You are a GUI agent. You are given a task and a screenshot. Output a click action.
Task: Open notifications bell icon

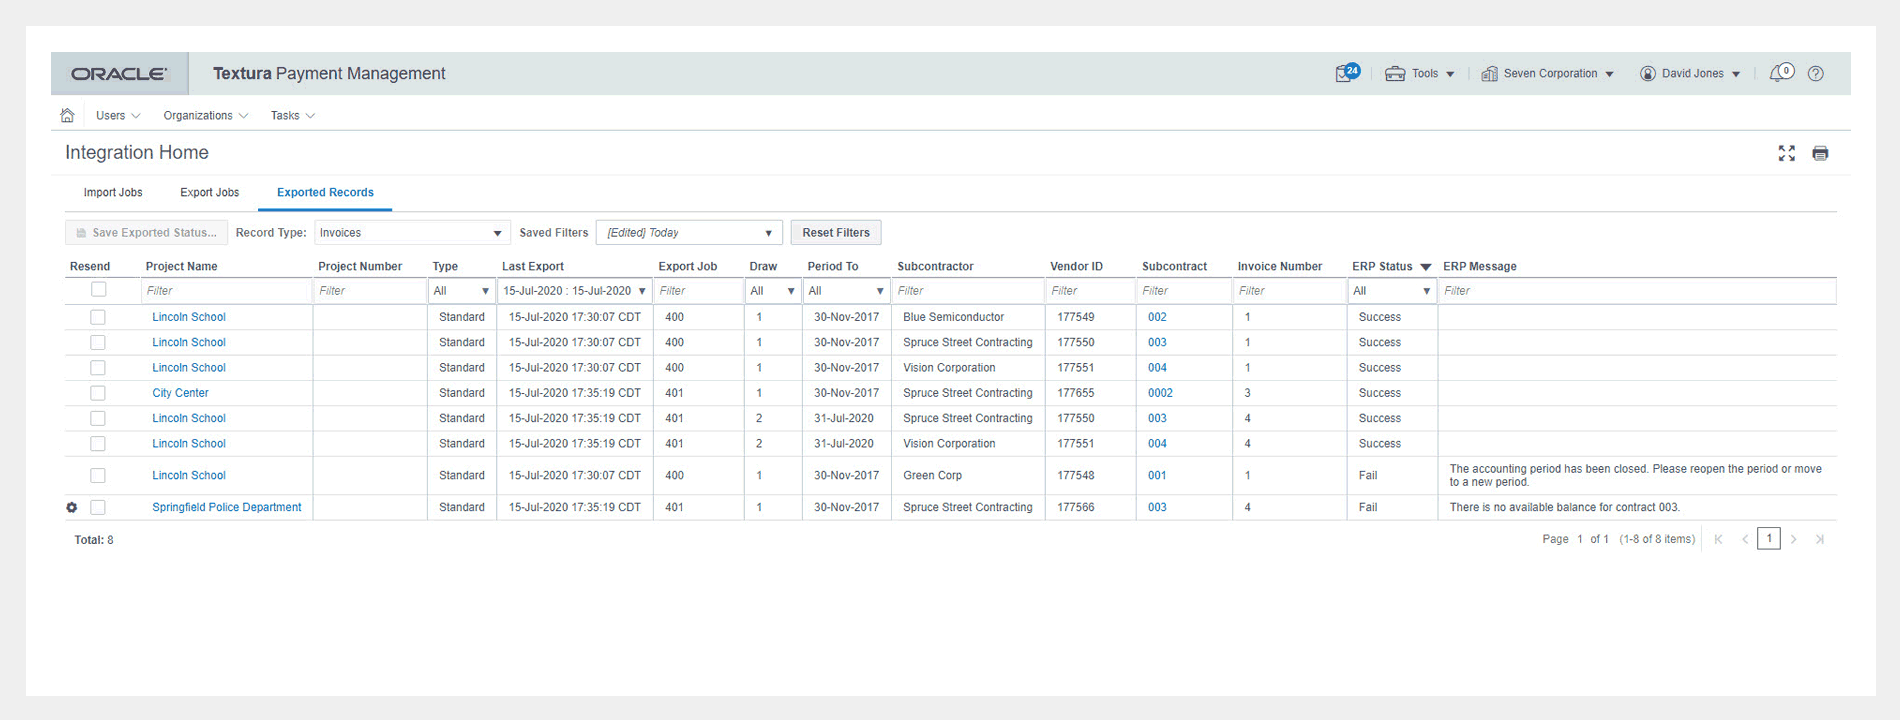1781,73
